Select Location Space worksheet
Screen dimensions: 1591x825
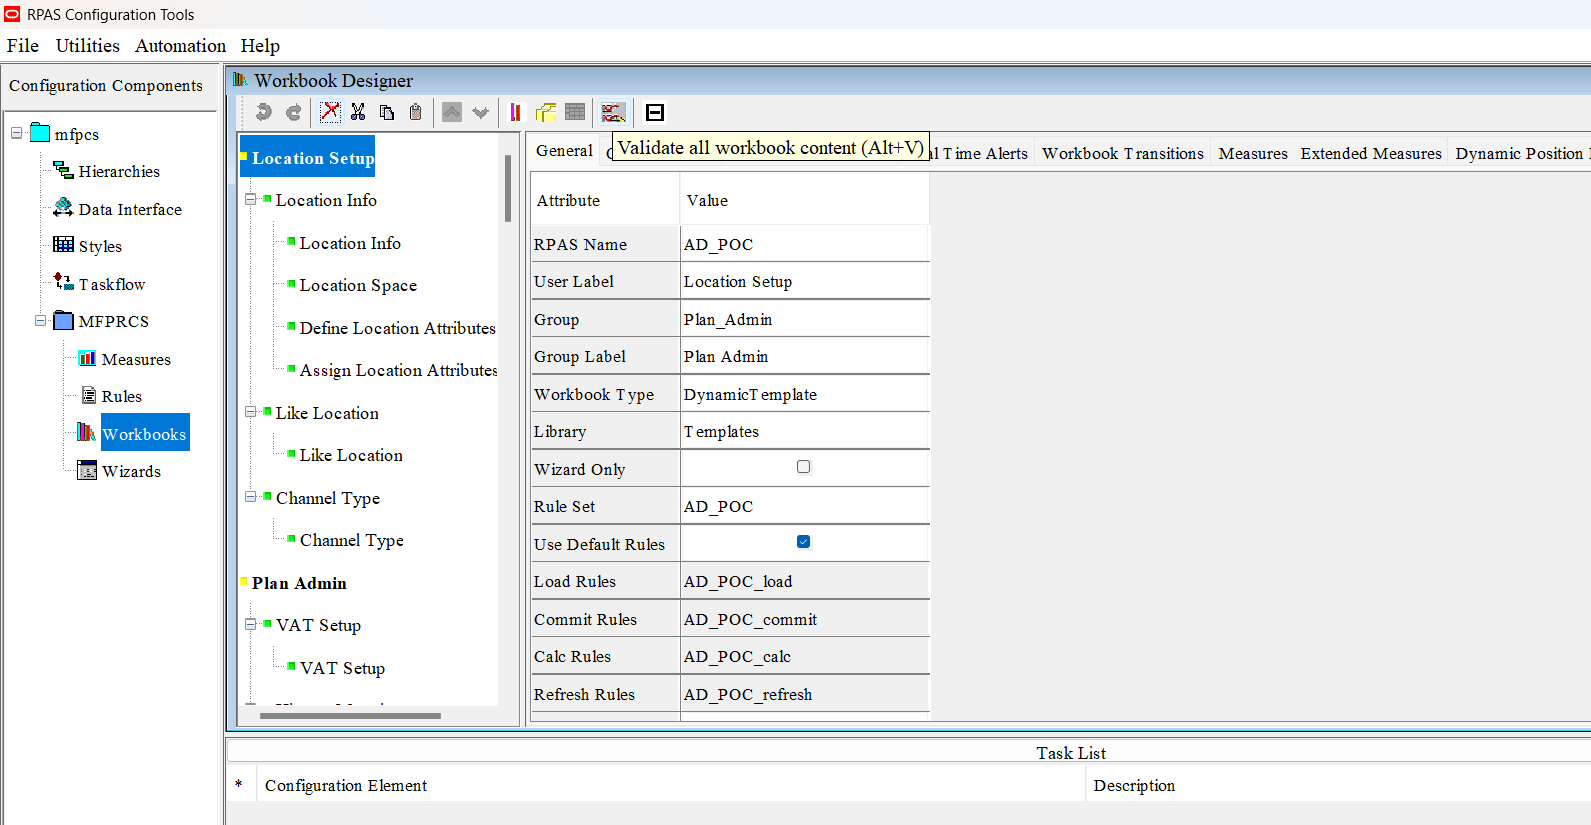tap(358, 285)
